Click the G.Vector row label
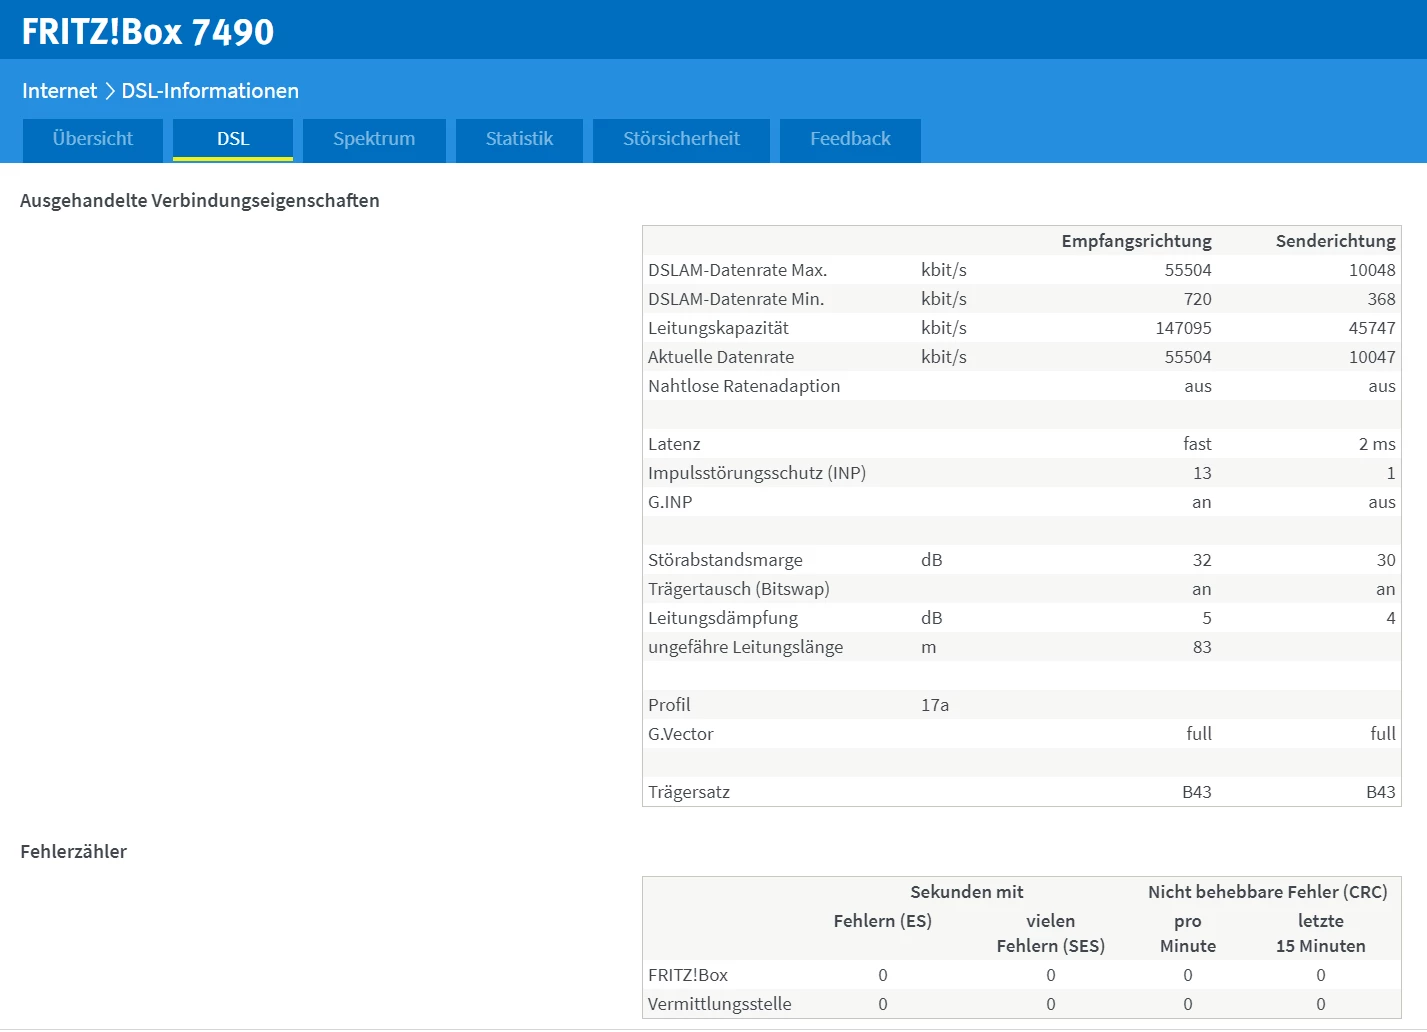 tap(681, 734)
